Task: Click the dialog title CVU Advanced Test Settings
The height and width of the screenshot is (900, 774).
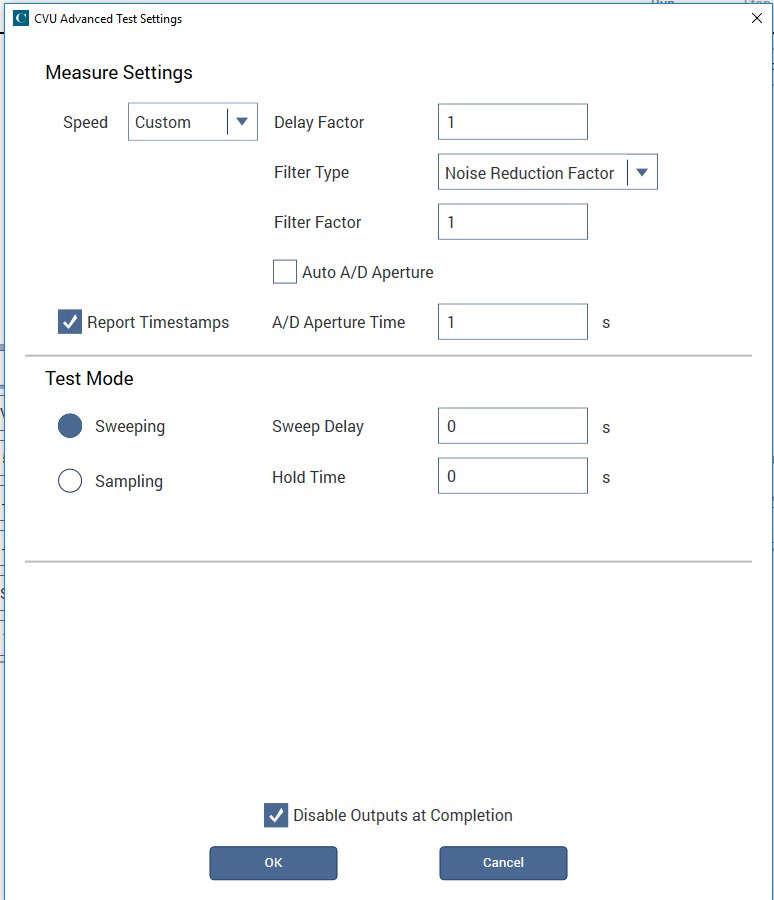Action: pyautogui.click(x=108, y=19)
